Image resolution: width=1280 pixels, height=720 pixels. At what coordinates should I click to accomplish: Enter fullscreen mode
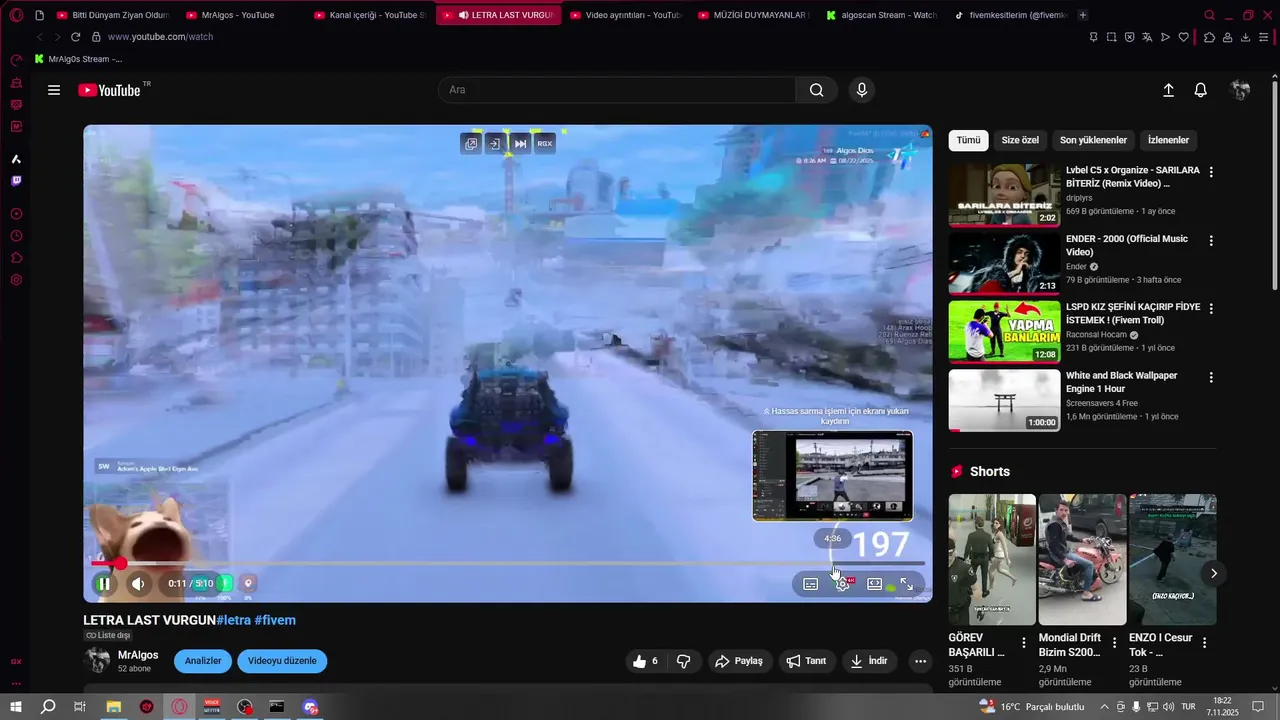907,584
